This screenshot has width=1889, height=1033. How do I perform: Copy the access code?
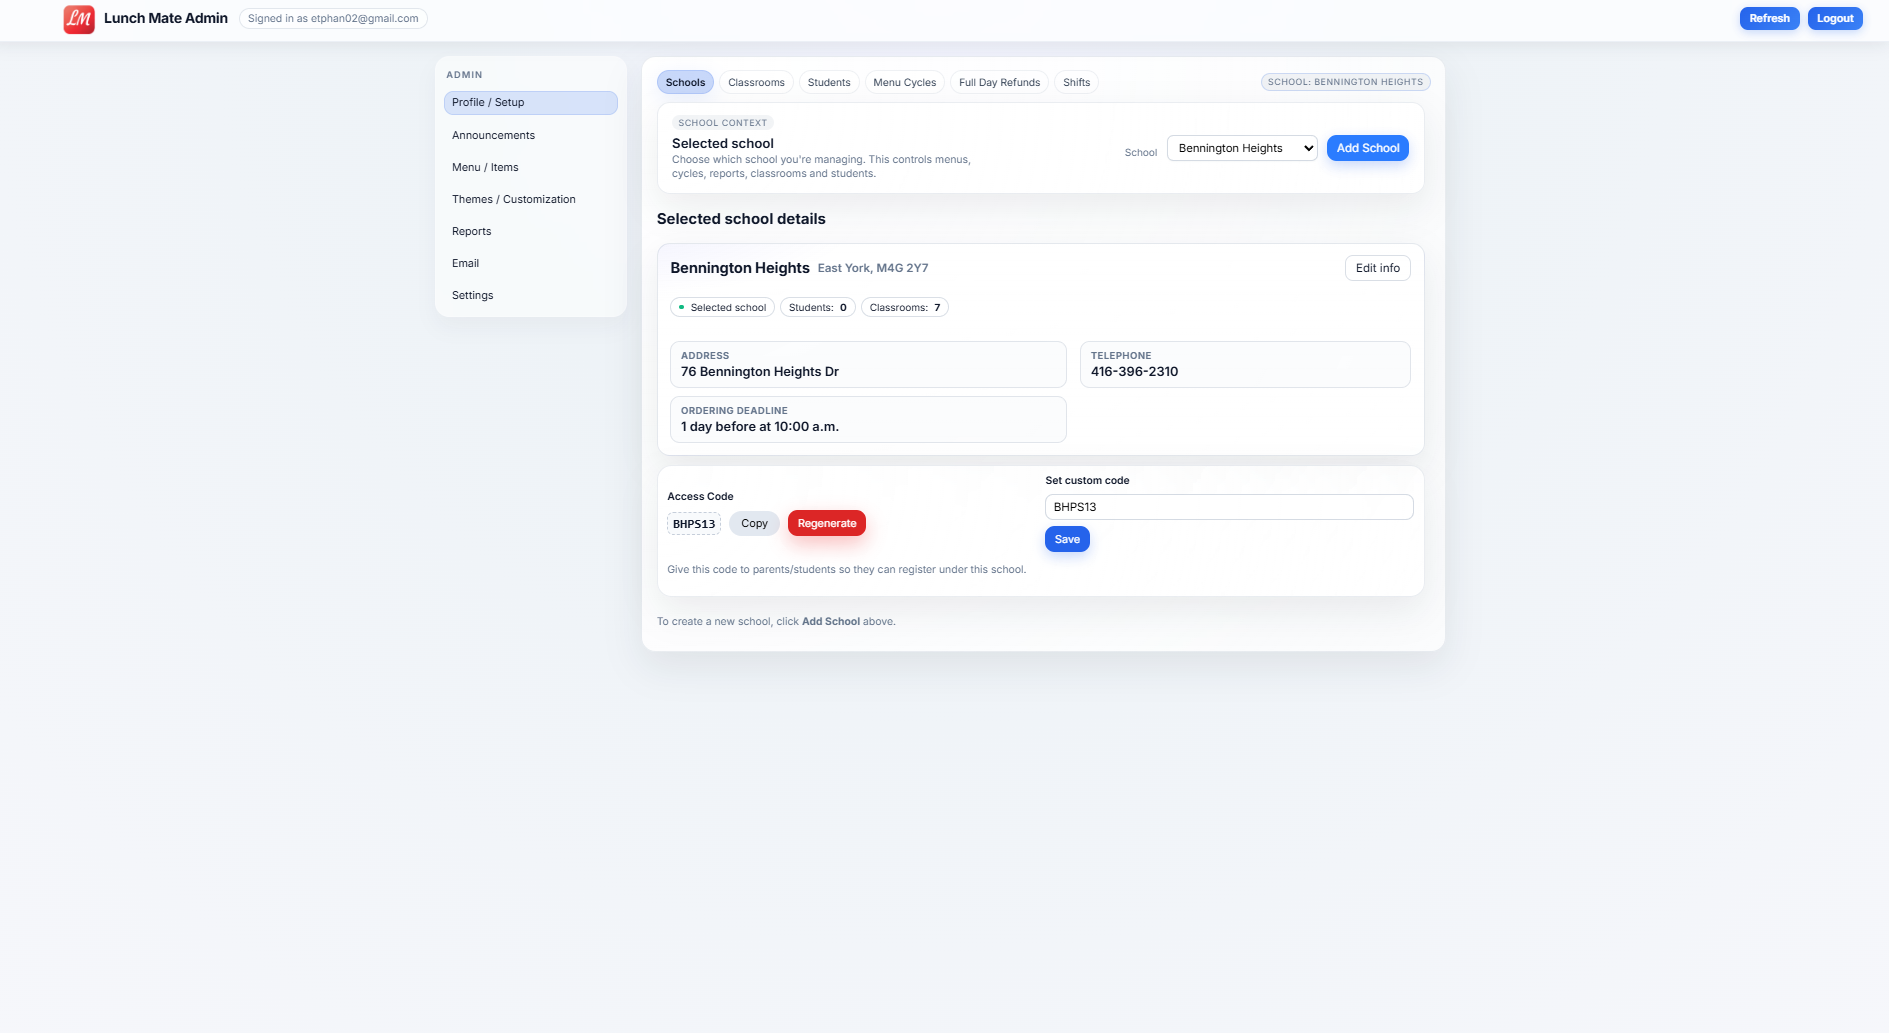(x=754, y=524)
